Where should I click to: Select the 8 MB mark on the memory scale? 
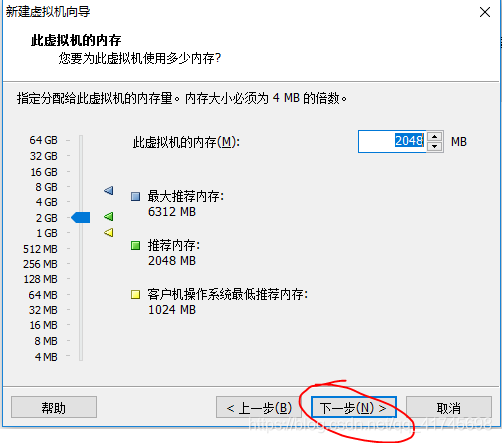tap(46, 341)
